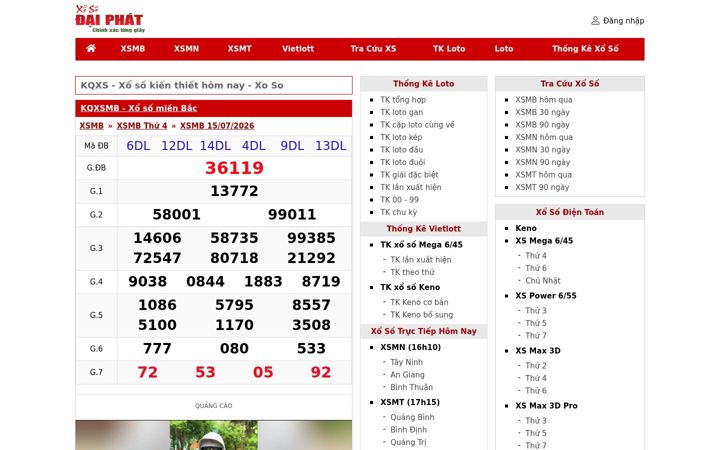Open XS Max 3D Pro link
The width and height of the screenshot is (720, 450).
click(x=546, y=406)
